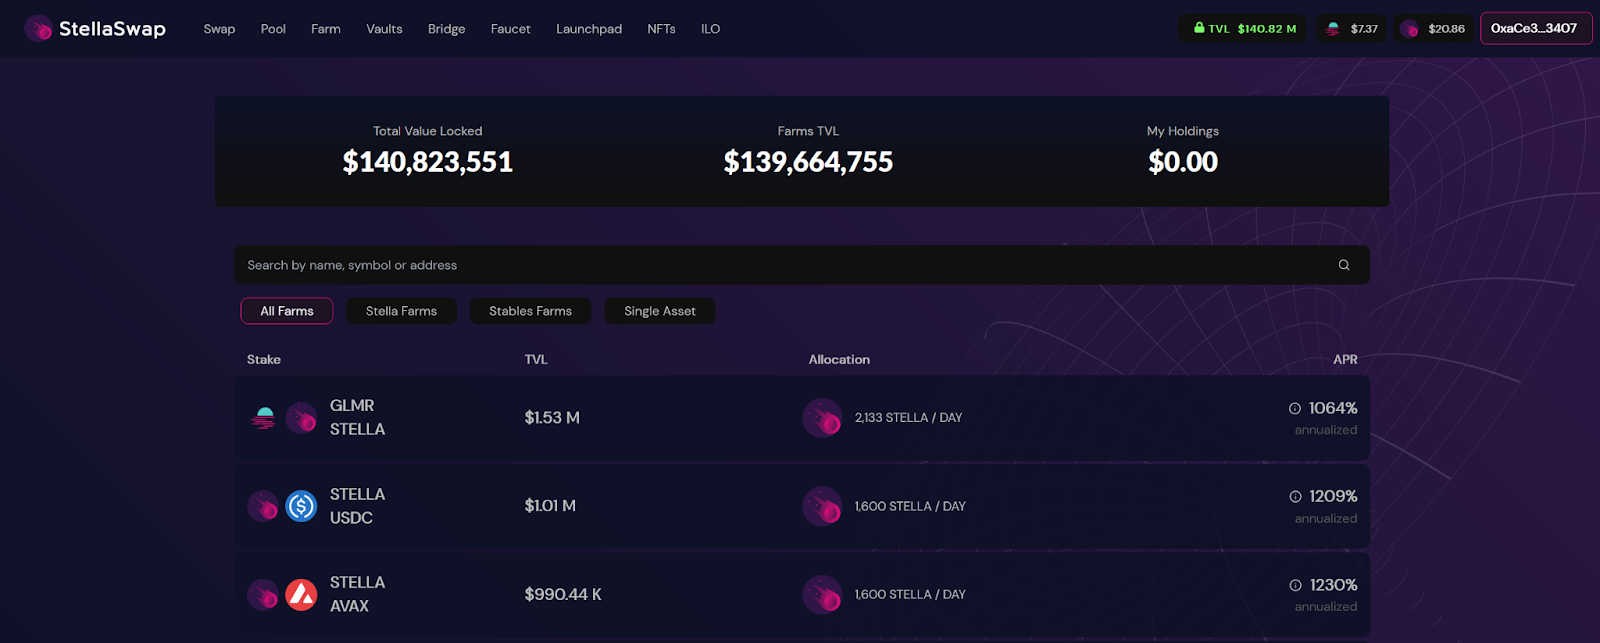
Task: Open wallet account 0xaCe3...3407
Action: 1536,28
